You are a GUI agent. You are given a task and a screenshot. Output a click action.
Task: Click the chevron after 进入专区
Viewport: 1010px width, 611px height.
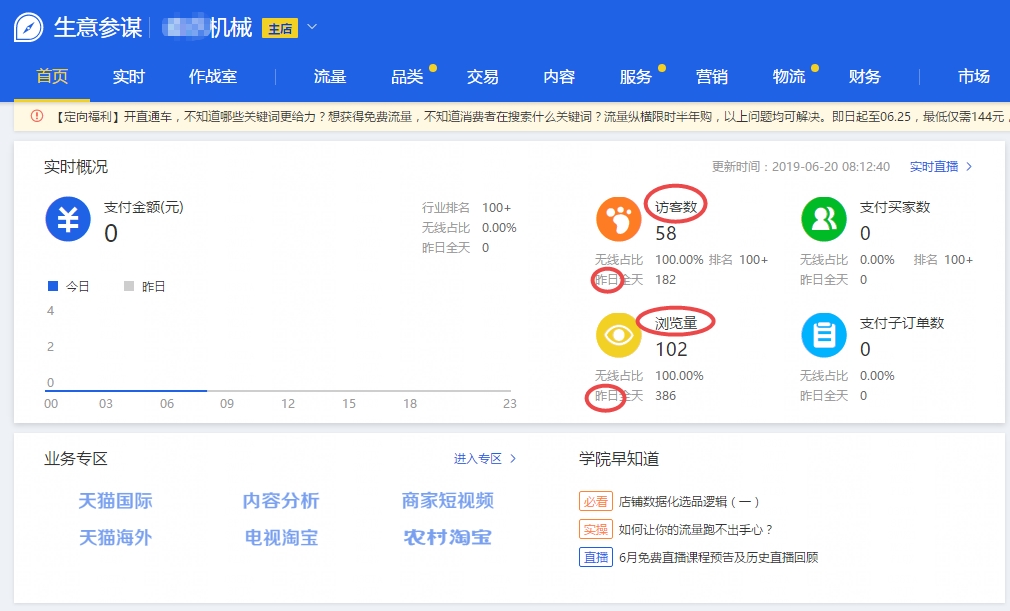tap(513, 458)
